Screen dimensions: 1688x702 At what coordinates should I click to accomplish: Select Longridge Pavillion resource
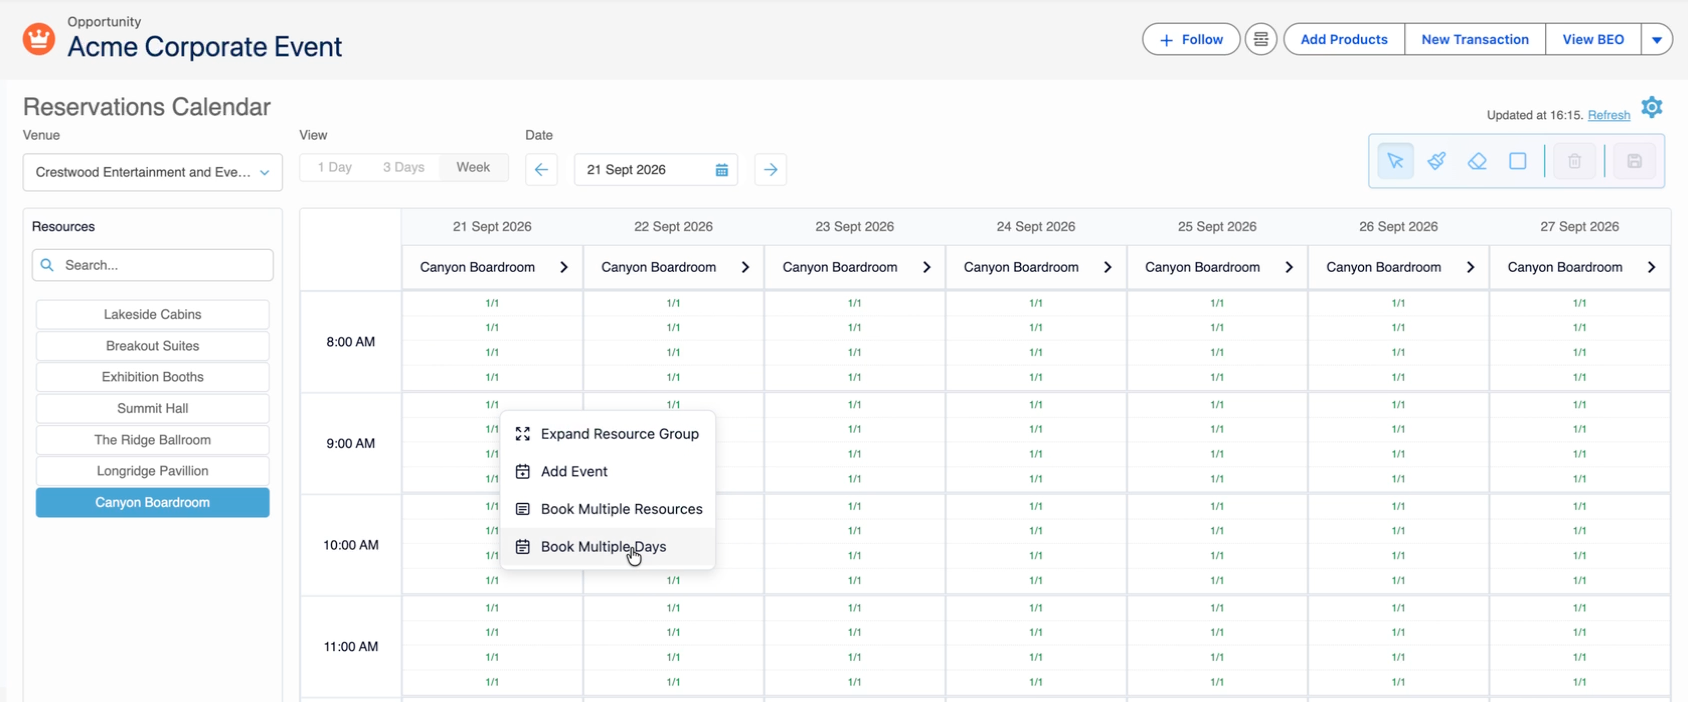point(153,471)
